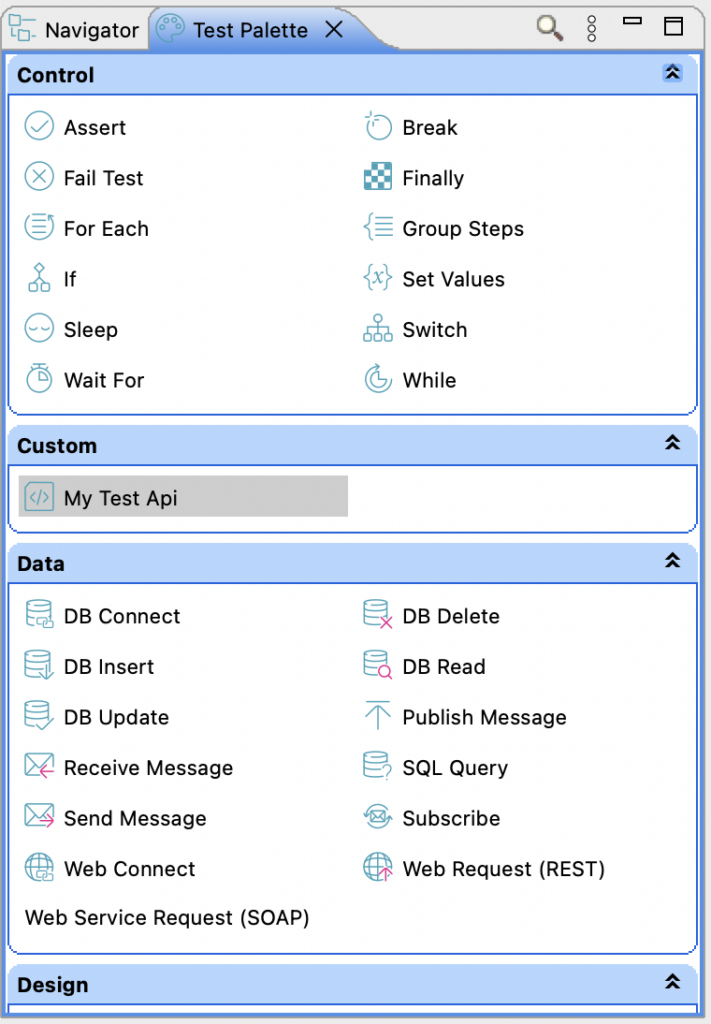711x1024 pixels.
Task: Pick the DB Update icon
Action: pos(39,715)
